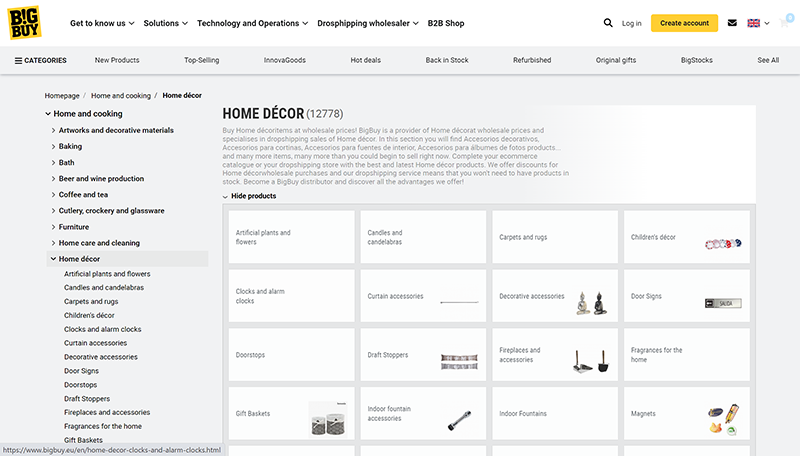
Task: Select Curtain accessories in sidebar
Action: tap(95, 343)
